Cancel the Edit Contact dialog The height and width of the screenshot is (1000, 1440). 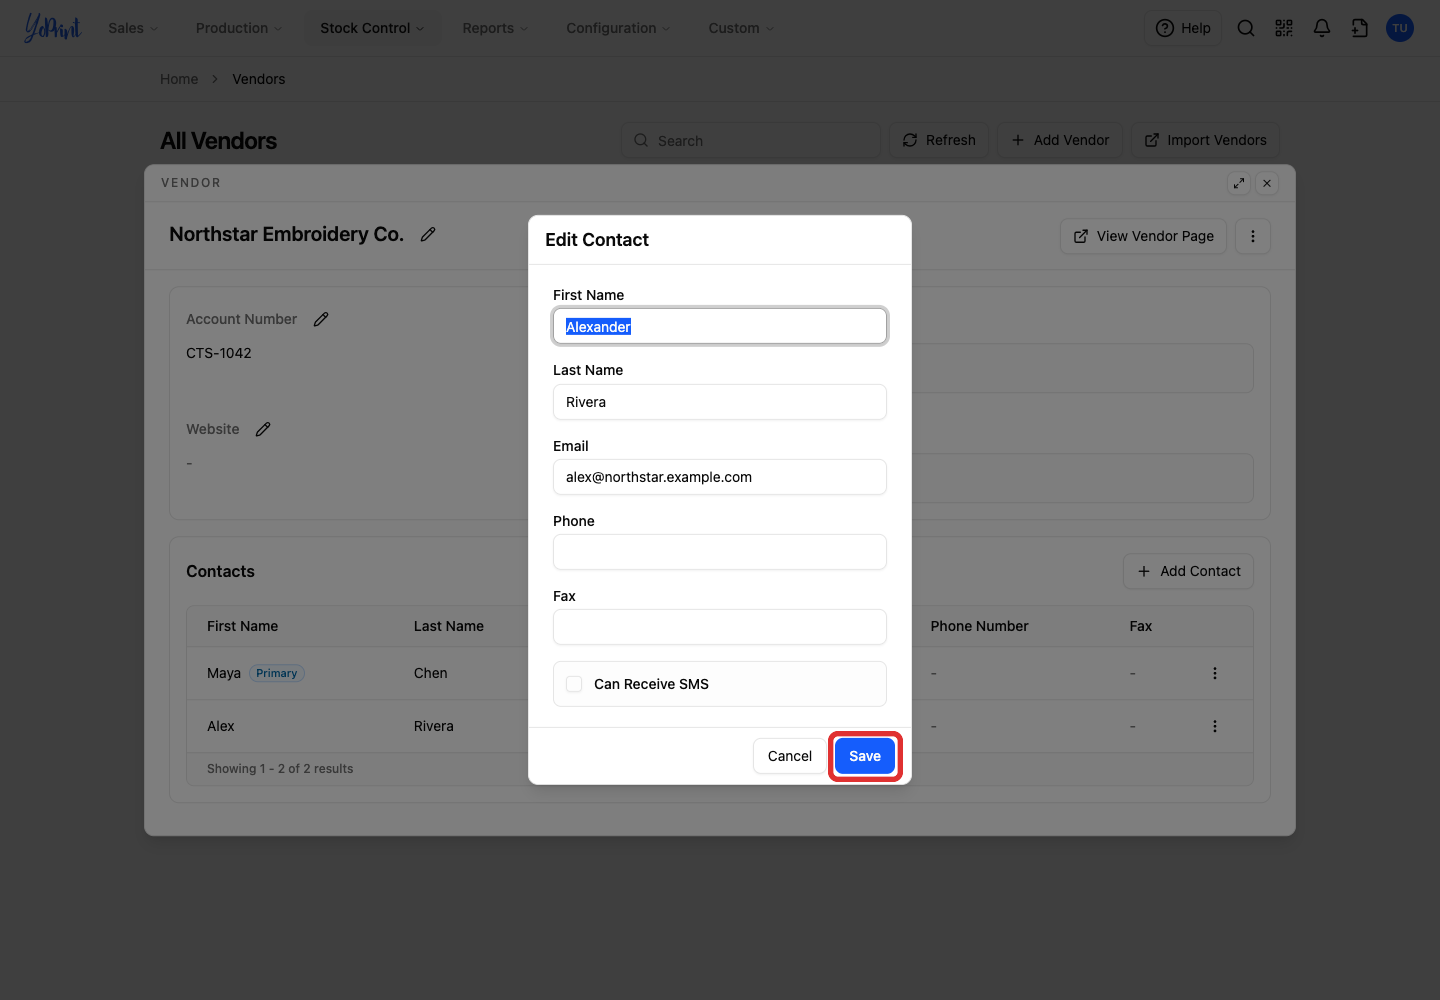click(790, 756)
